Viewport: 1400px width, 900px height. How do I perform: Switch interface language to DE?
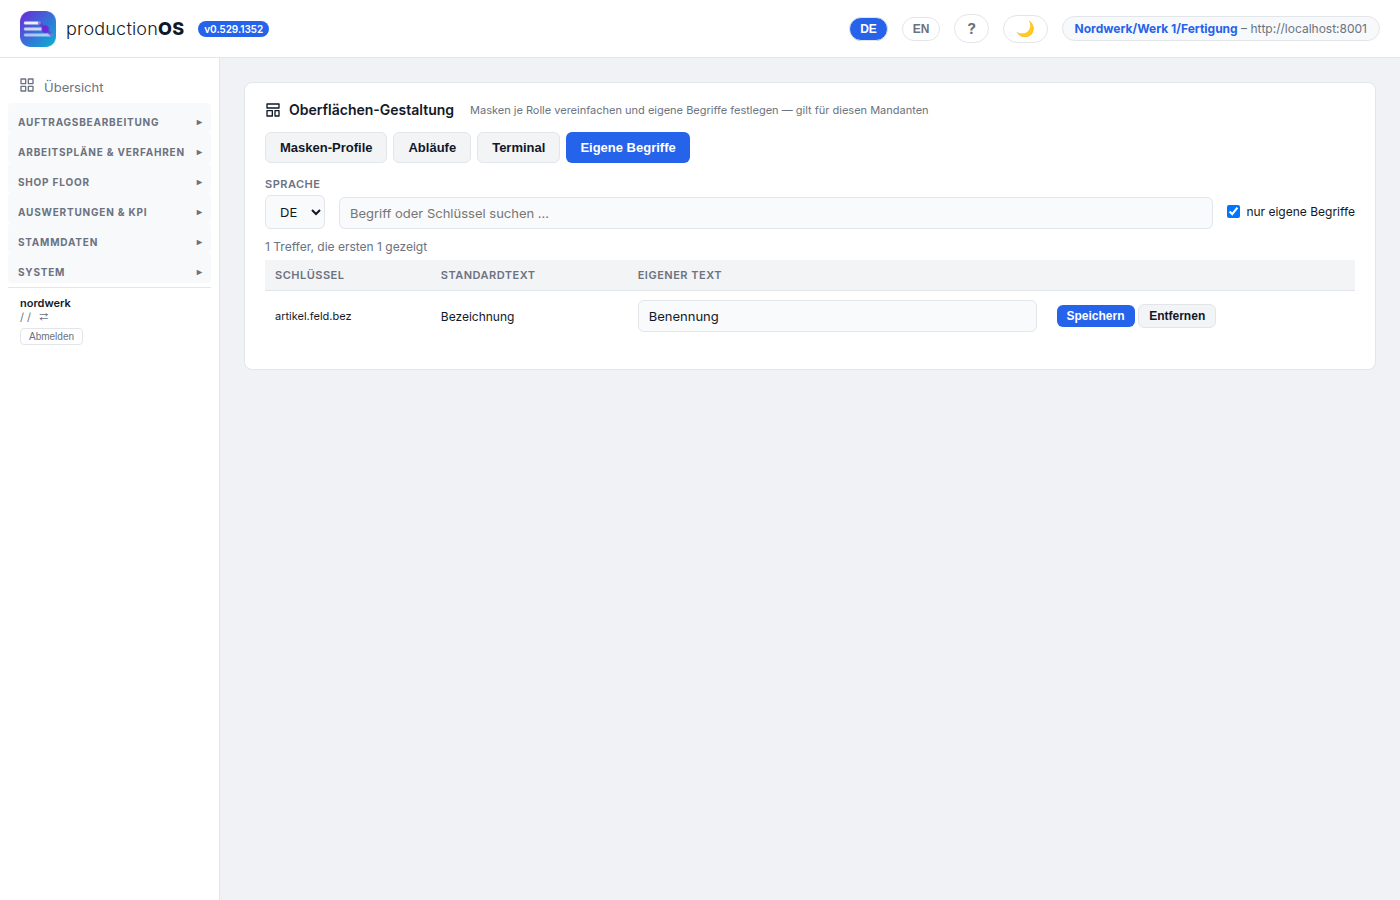click(x=868, y=29)
